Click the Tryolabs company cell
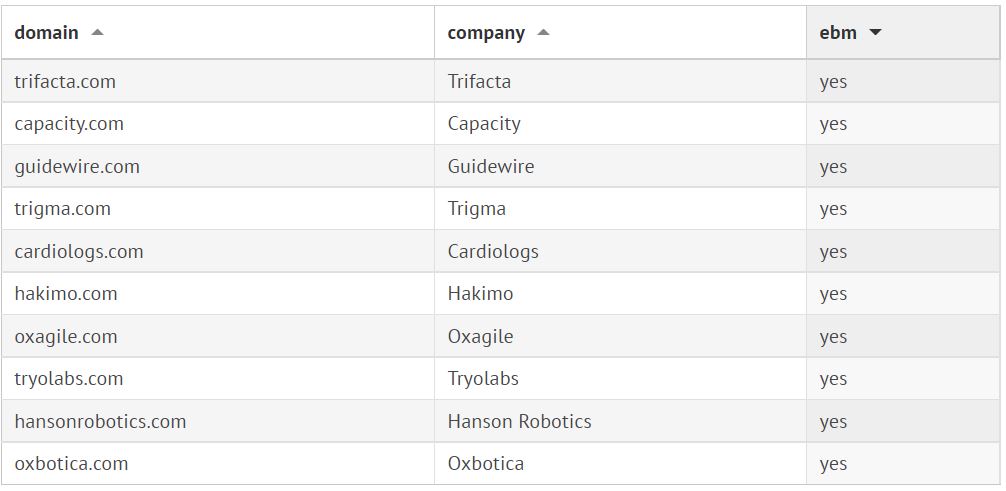Image resolution: width=1006 pixels, height=491 pixels. (483, 379)
